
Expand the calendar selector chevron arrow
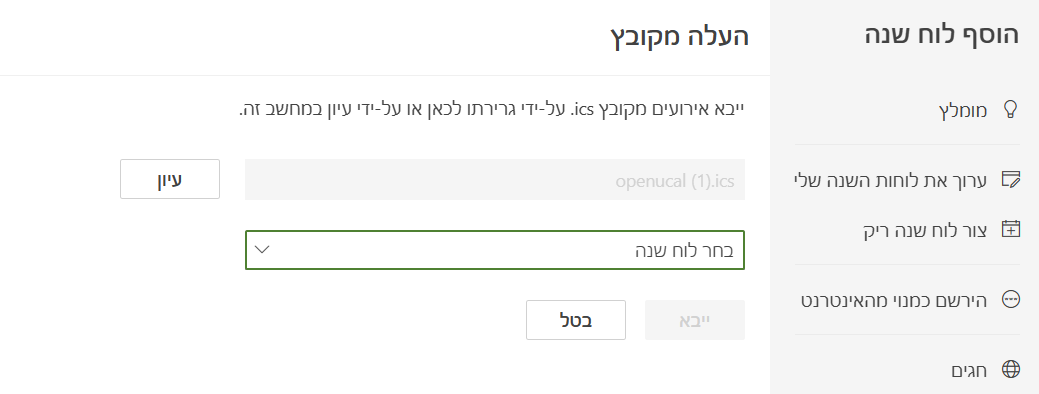pos(262,250)
